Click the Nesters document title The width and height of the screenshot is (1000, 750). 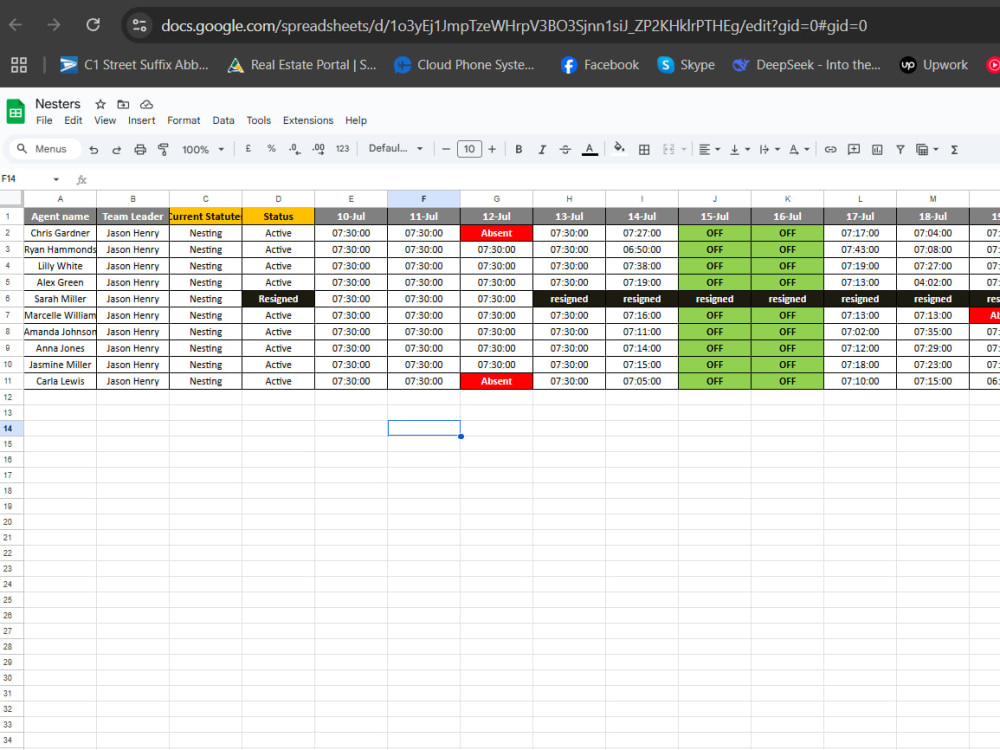pos(57,103)
